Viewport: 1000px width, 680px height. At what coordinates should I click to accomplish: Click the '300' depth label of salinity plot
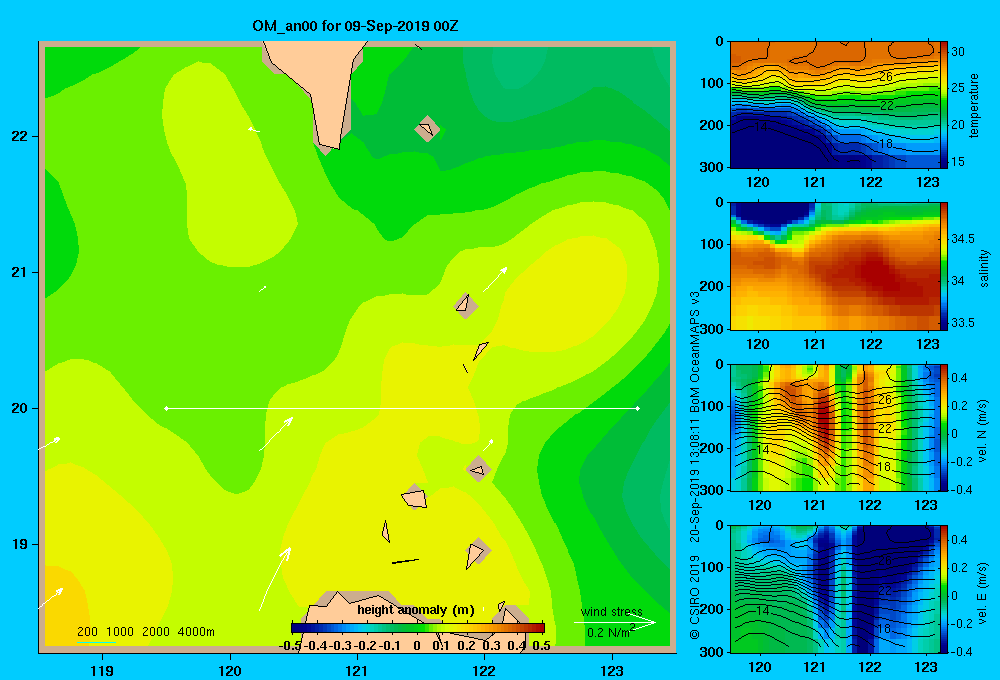[x=711, y=328]
